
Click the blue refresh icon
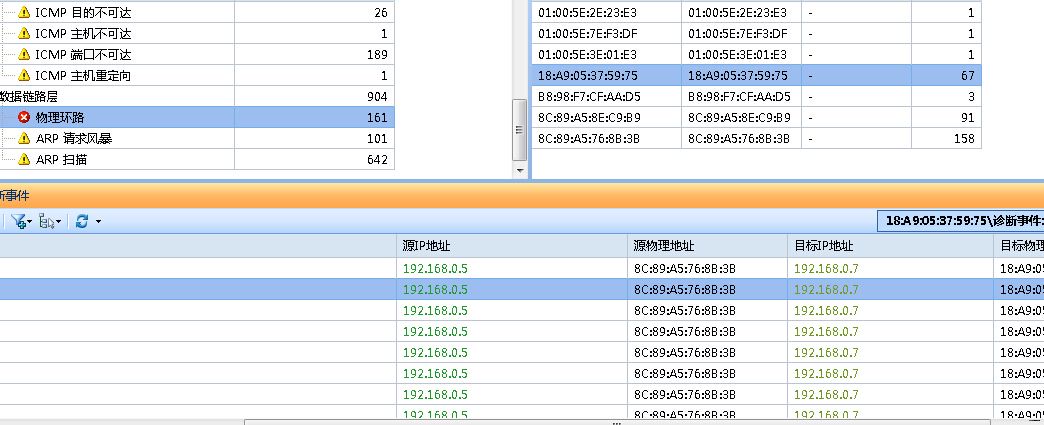pyautogui.click(x=82, y=221)
